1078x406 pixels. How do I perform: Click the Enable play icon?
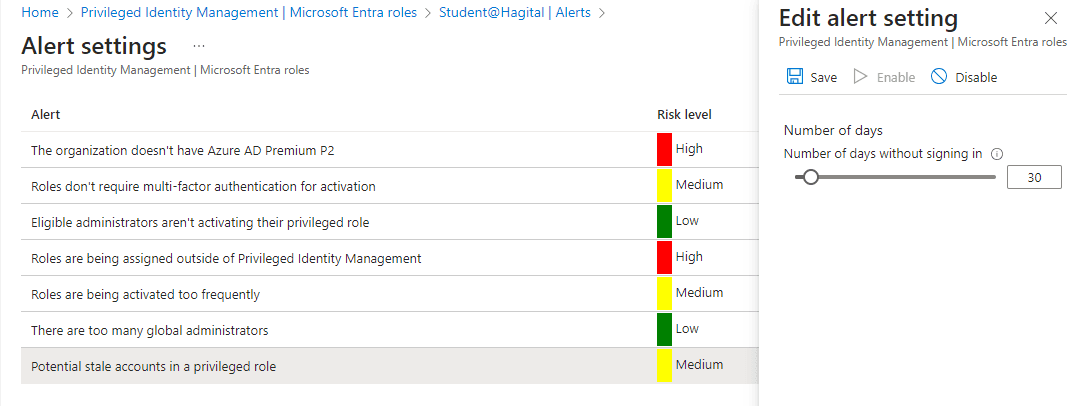point(860,77)
